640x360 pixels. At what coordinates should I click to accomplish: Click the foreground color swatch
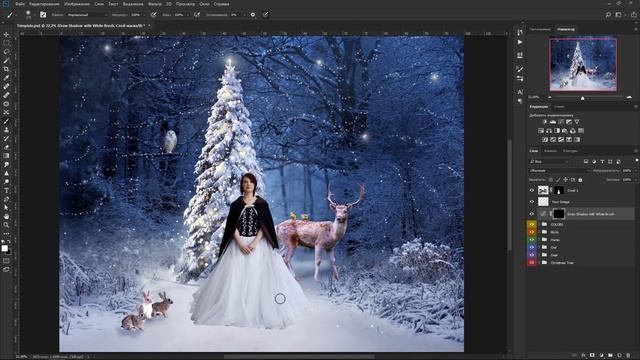[x=4, y=248]
